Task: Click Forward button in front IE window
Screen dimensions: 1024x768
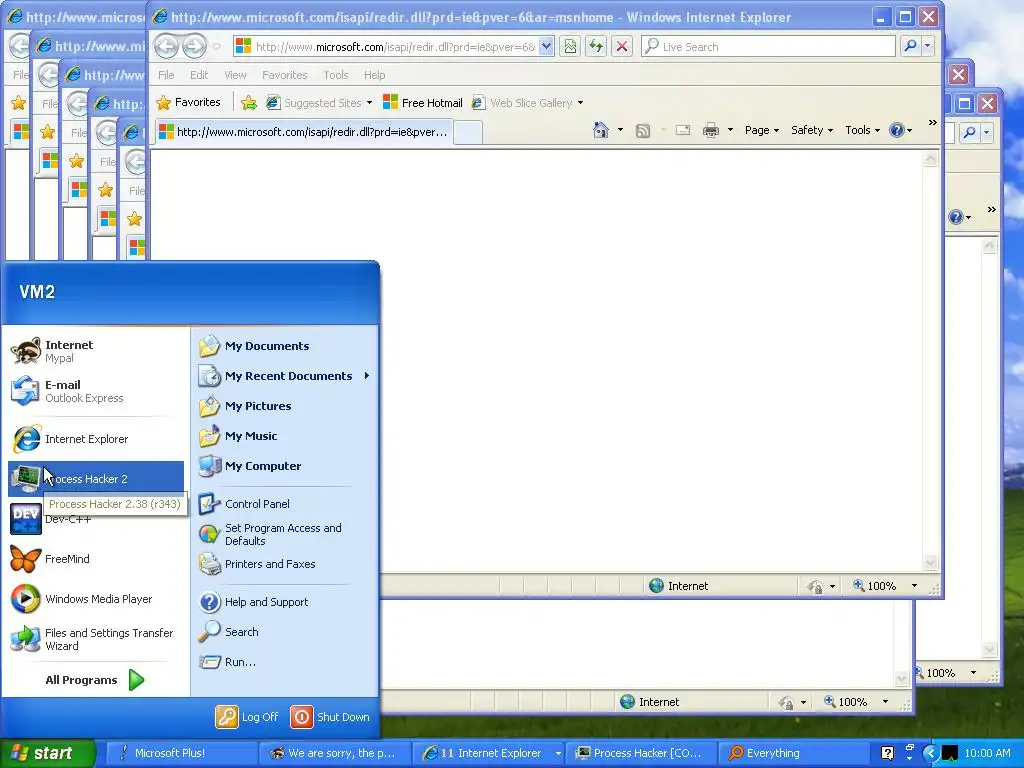Action: pos(194,46)
